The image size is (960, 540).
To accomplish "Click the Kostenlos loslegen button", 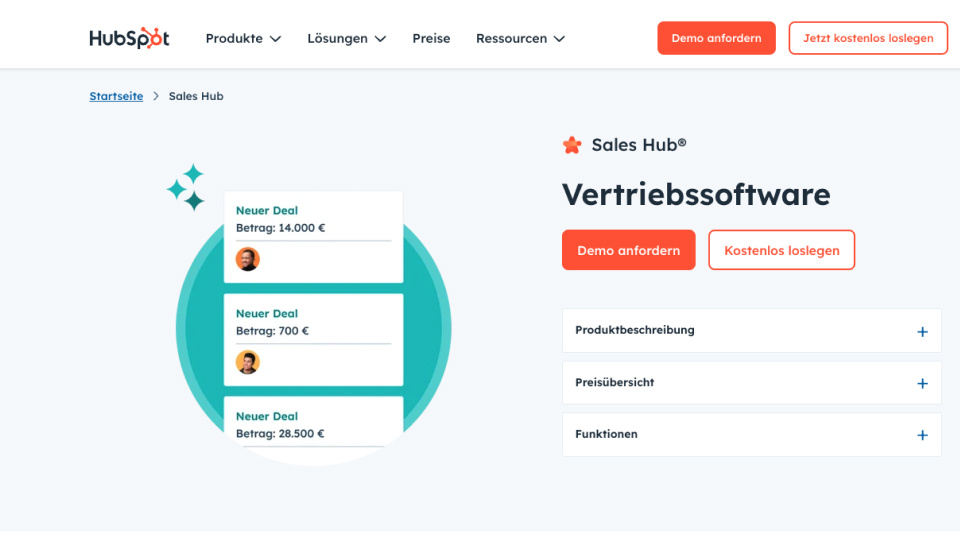I will [782, 250].
